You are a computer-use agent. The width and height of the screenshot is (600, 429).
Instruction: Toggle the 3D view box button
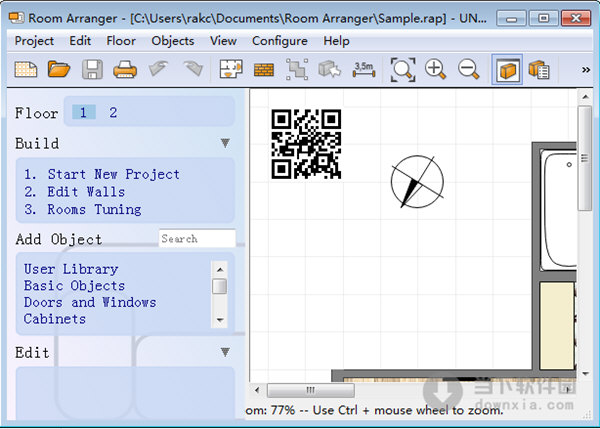[x=506, y=69]
